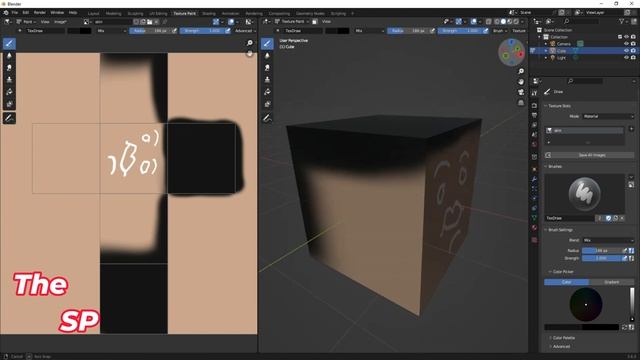This screenshot has height=360, width=640.
Task: Toggle radius pressure sensitivity in image editor header
Action: pyautogui.click(x=174, y=31)
